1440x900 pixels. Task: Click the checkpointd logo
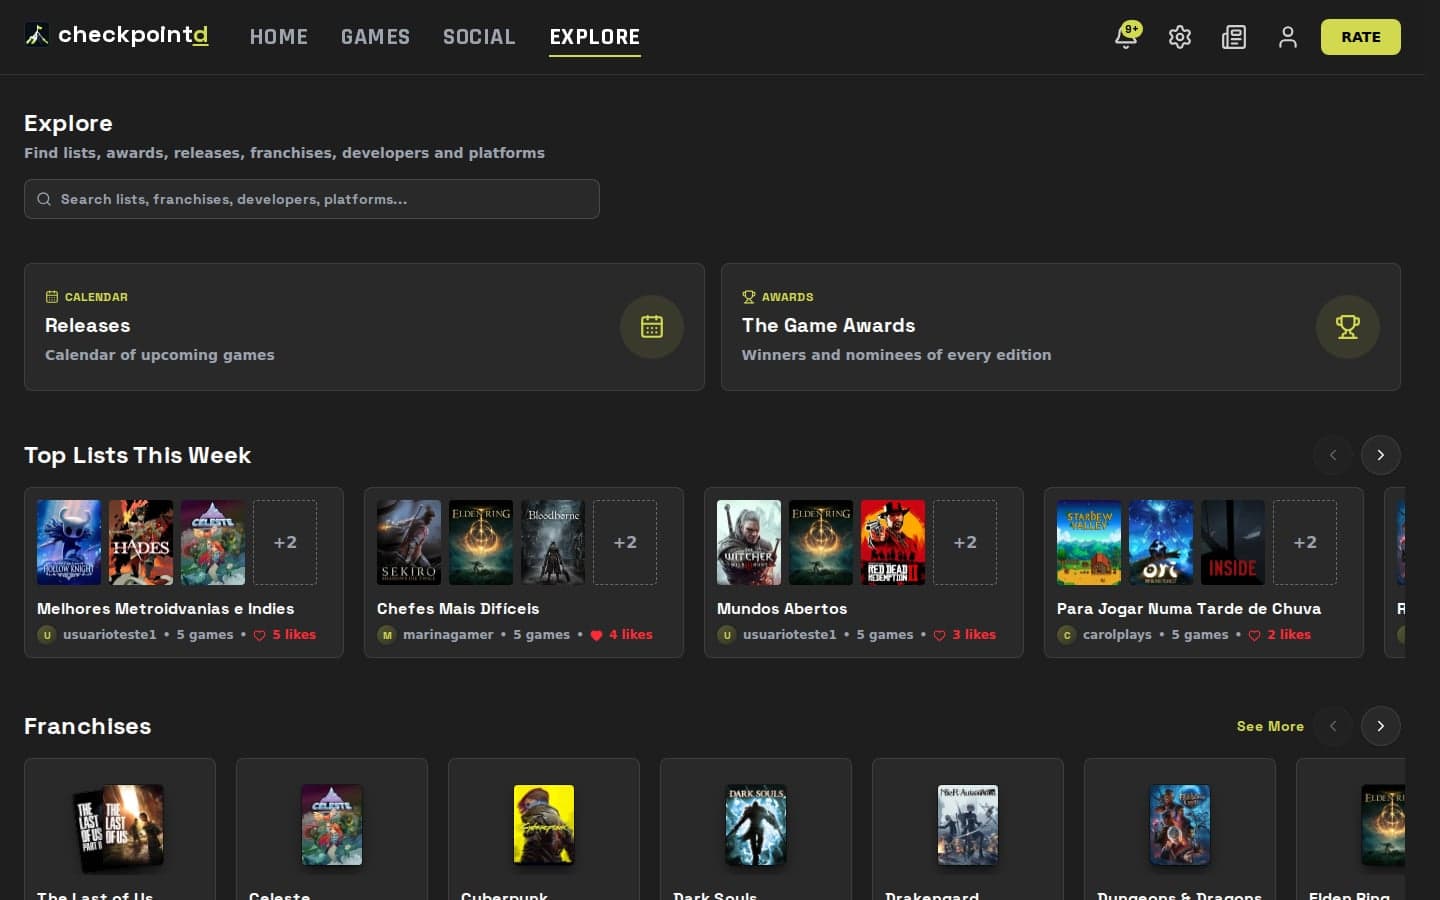[117, 35]
